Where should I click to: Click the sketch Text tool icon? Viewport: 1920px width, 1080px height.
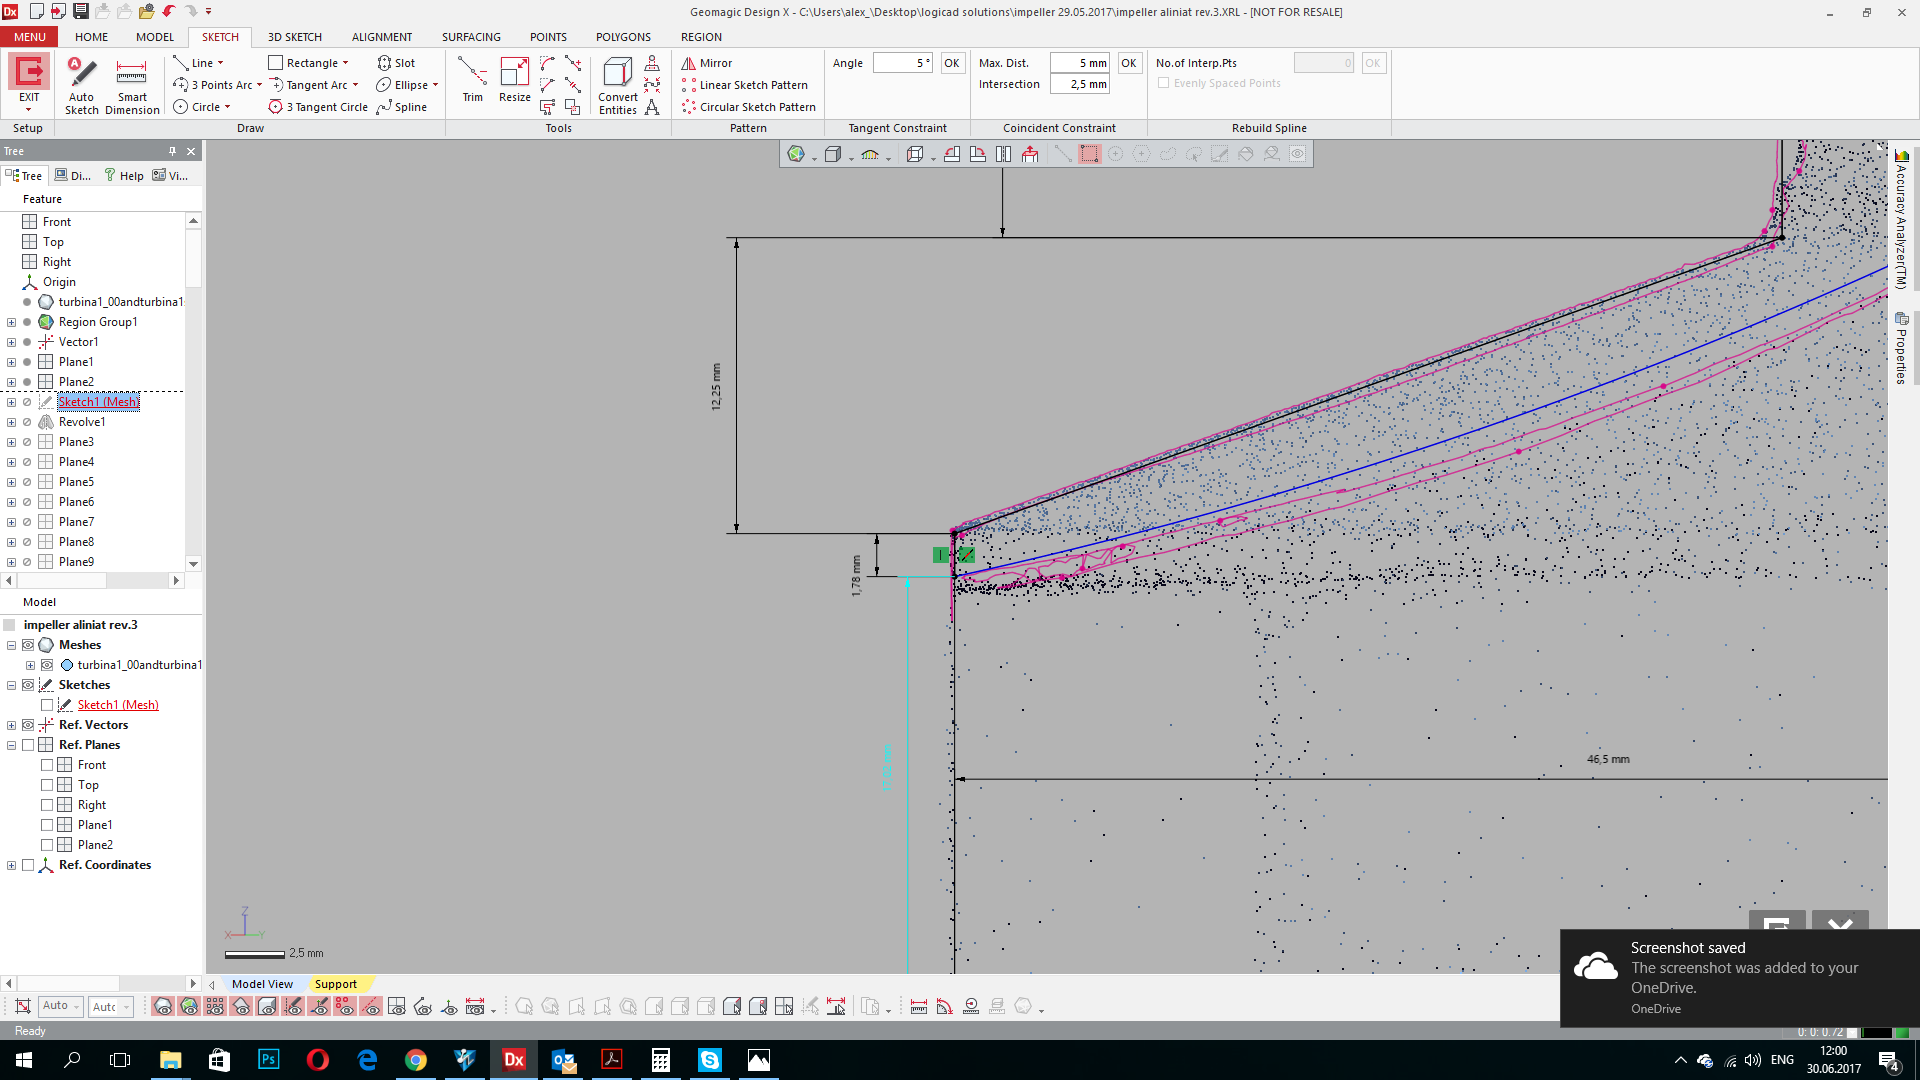click(x=652, y=107)
